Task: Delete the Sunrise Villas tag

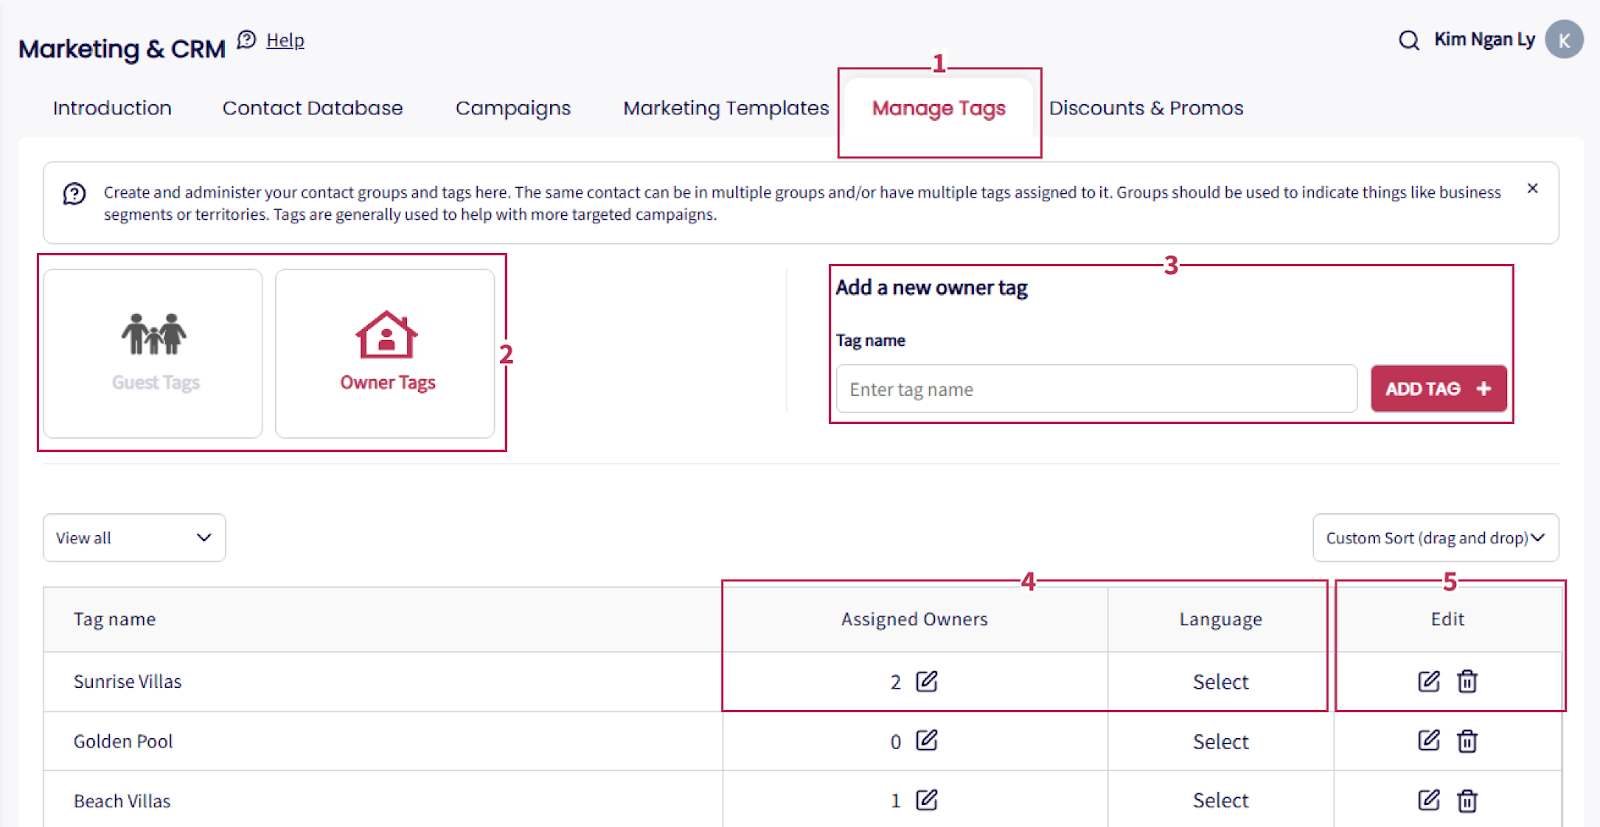Action: (x=1467, y=681)
